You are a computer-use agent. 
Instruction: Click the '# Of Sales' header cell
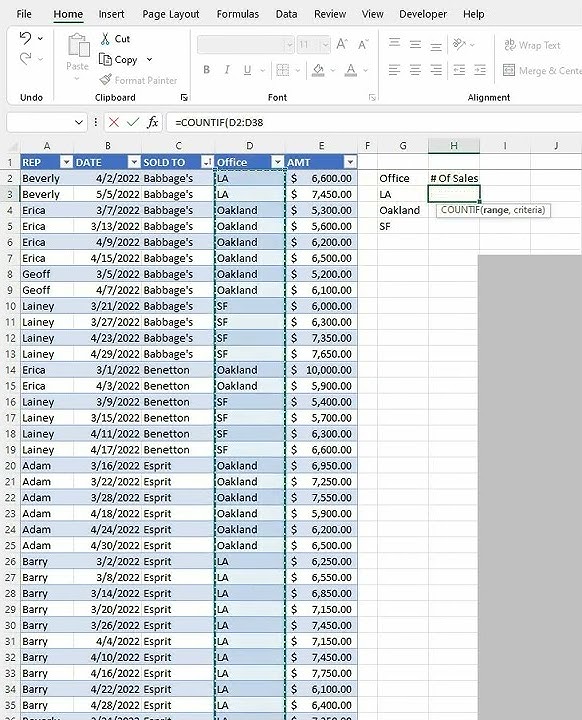tap(454, 178)
